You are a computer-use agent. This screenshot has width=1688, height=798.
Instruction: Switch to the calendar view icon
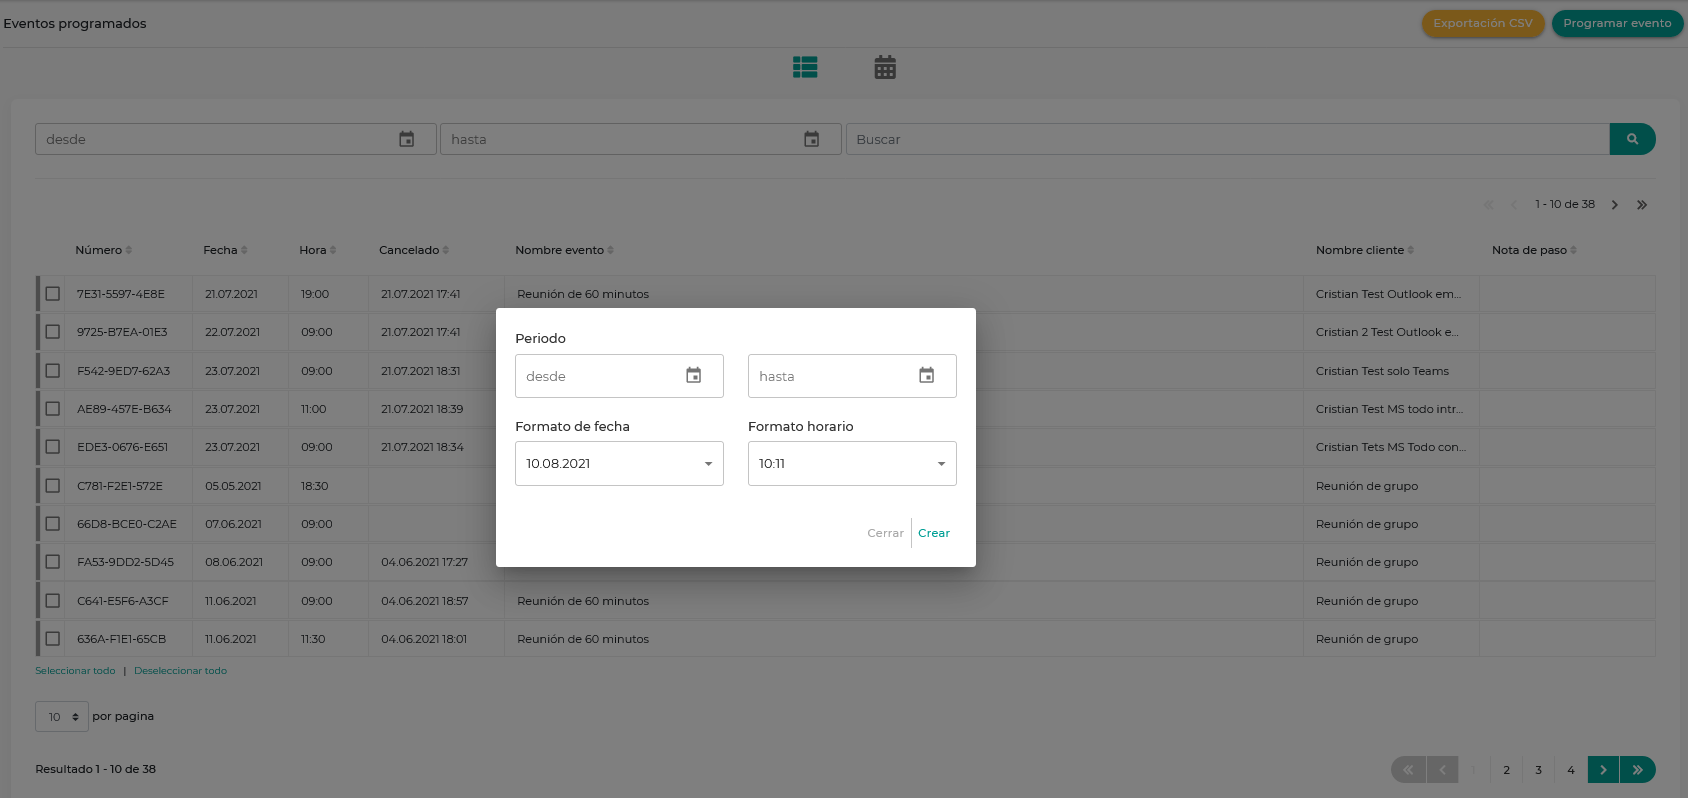[x=885, y=67]
